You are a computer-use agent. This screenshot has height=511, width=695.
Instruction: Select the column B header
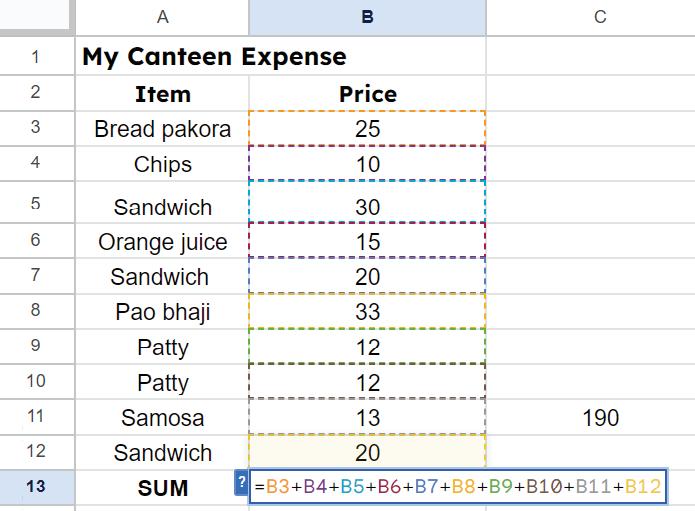coord(367,16)
